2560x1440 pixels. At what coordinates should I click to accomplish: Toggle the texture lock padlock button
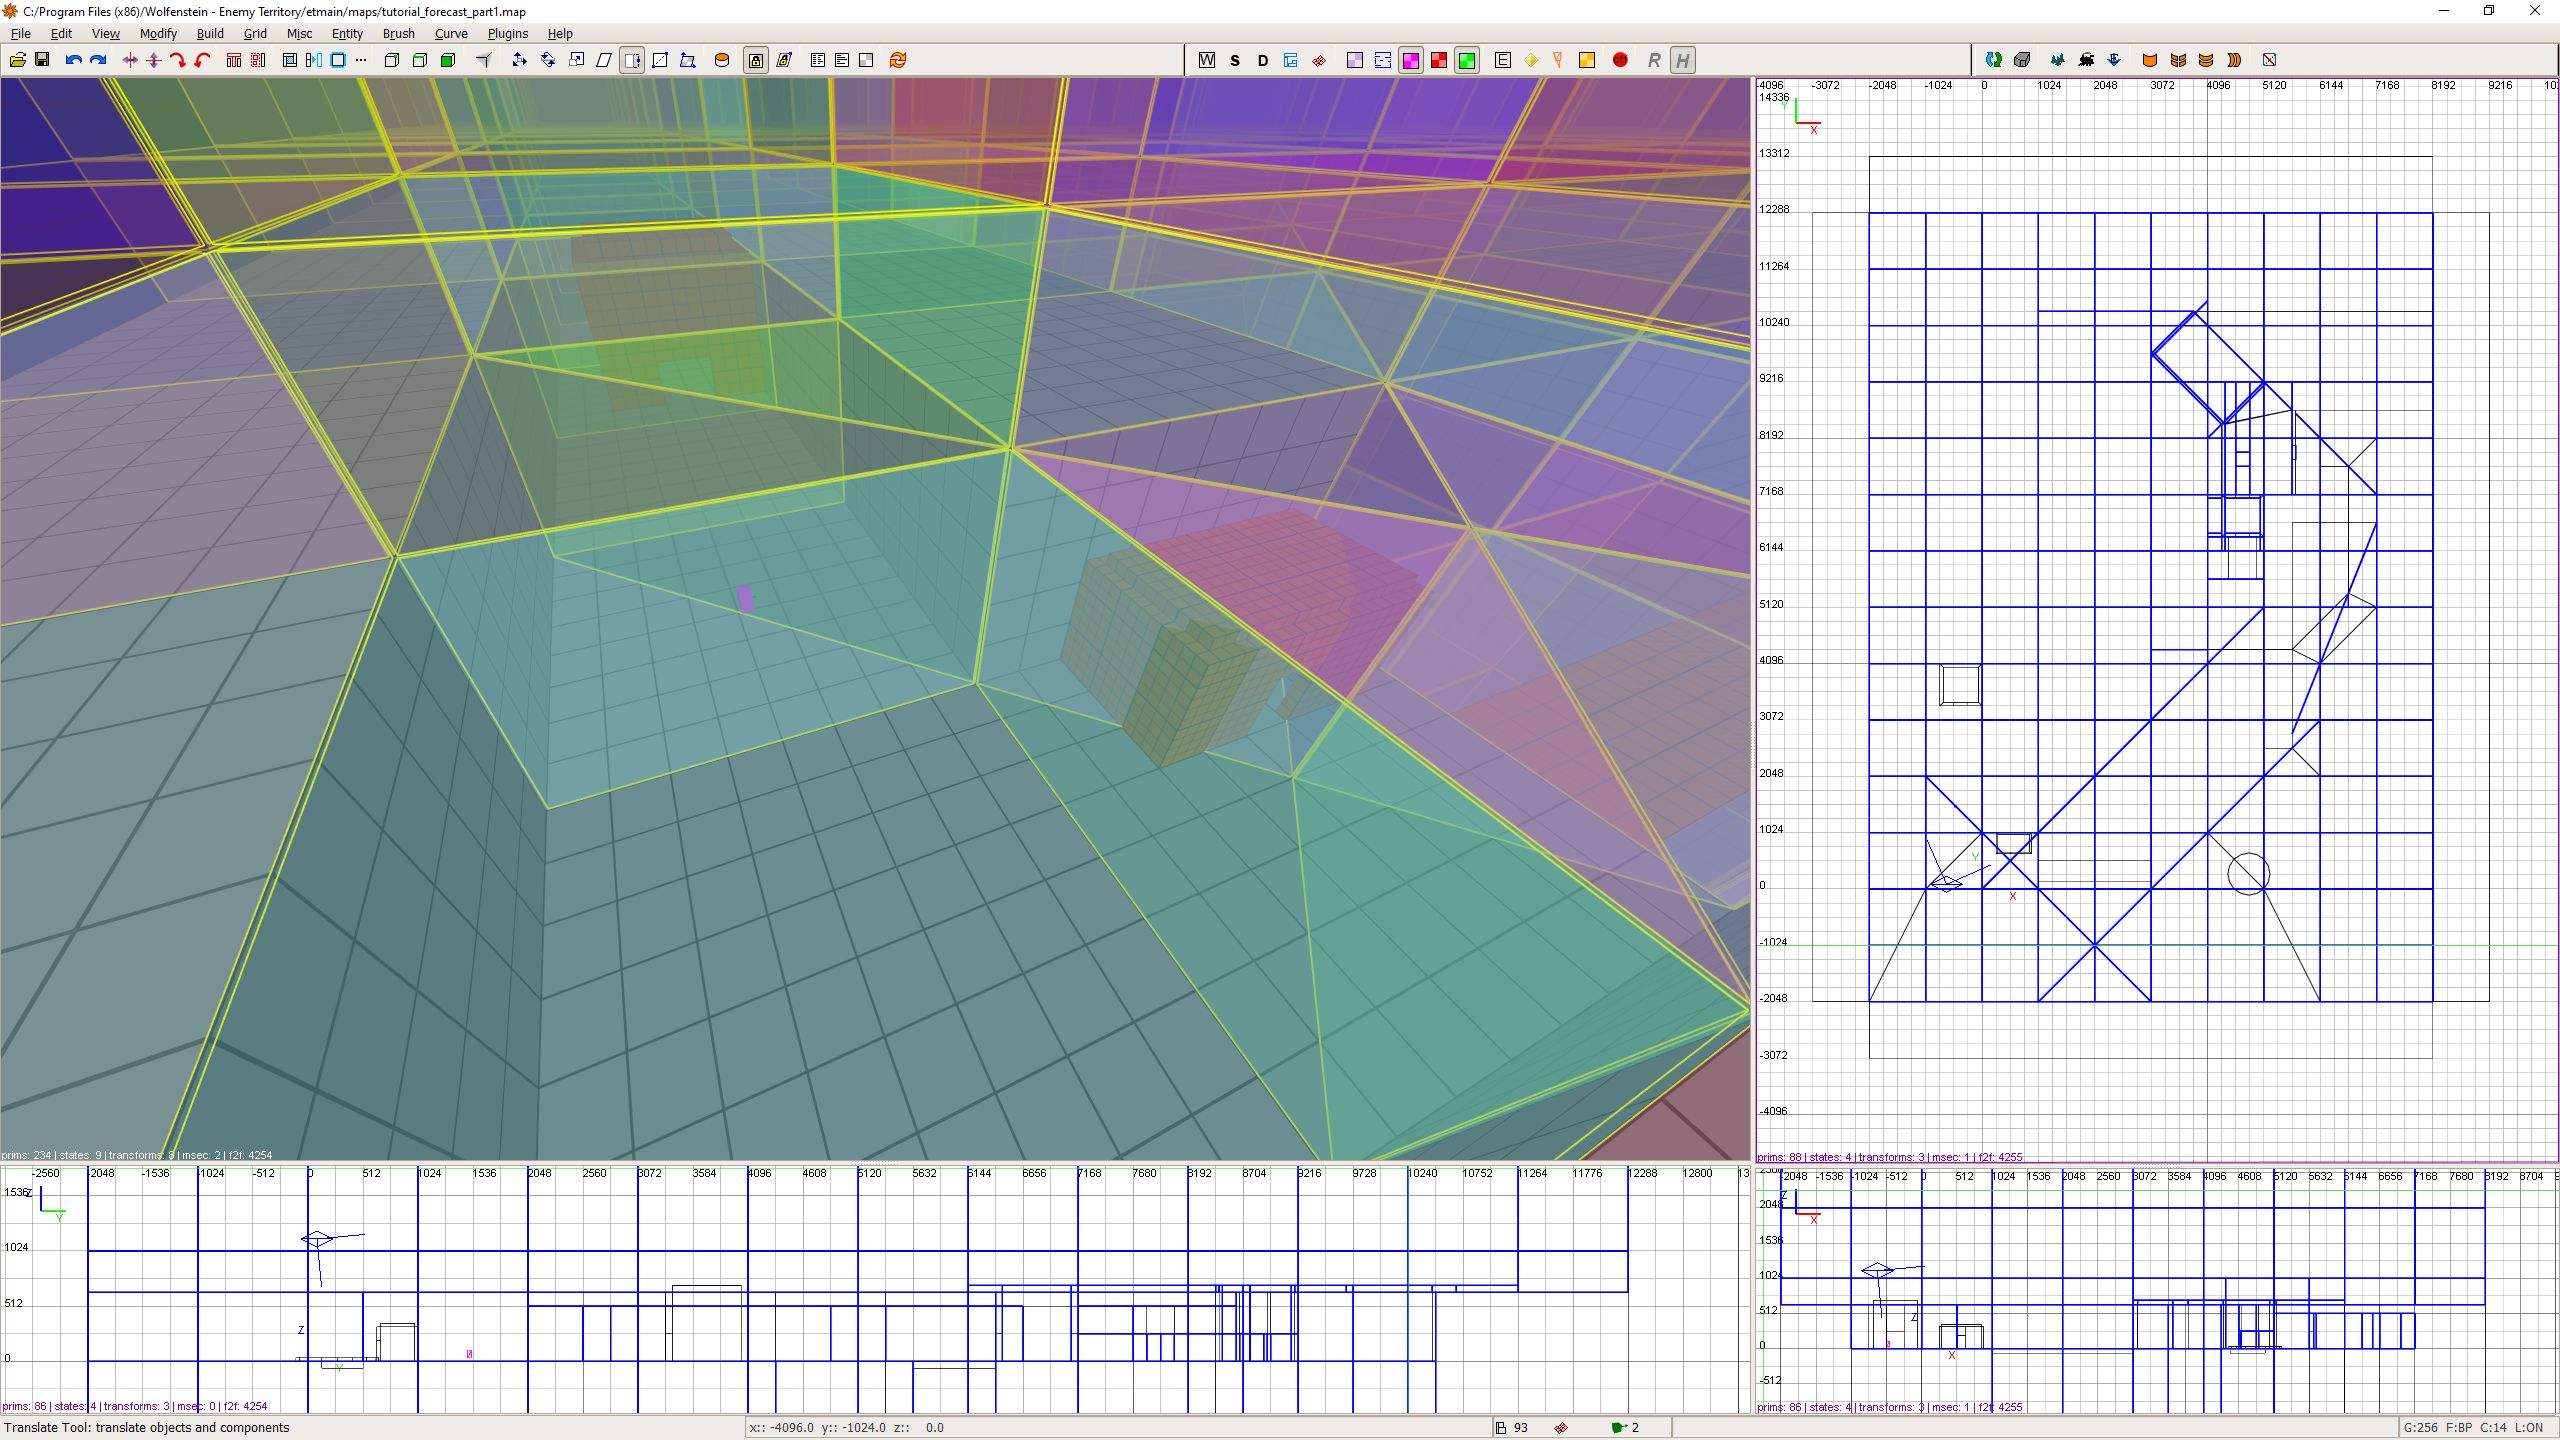point(756,60)
